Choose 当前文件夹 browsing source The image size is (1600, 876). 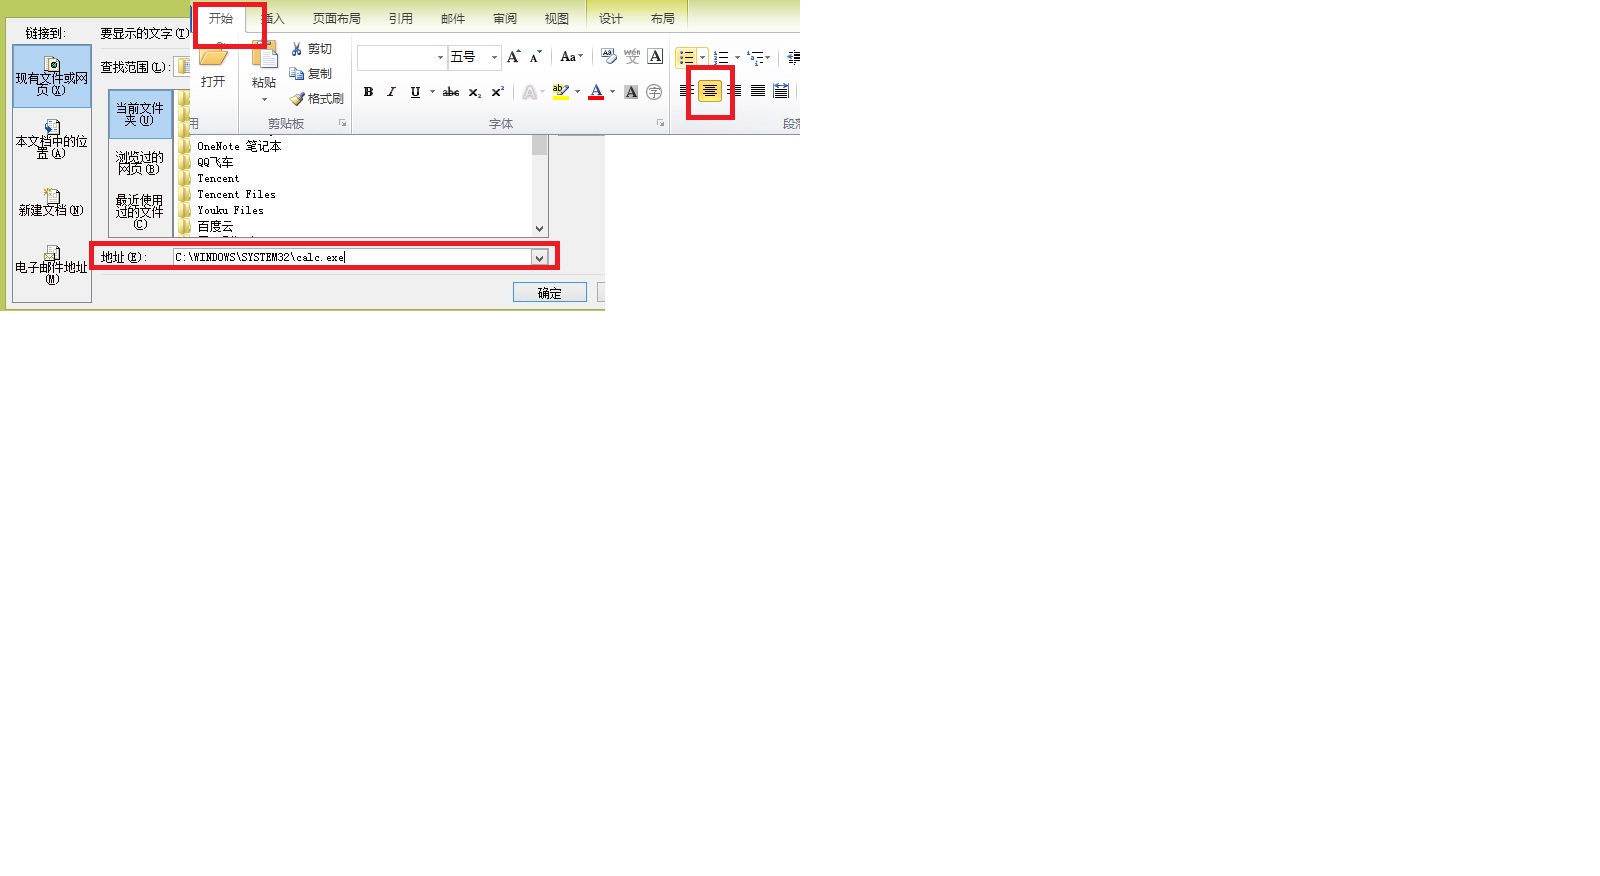click(140, 114)
